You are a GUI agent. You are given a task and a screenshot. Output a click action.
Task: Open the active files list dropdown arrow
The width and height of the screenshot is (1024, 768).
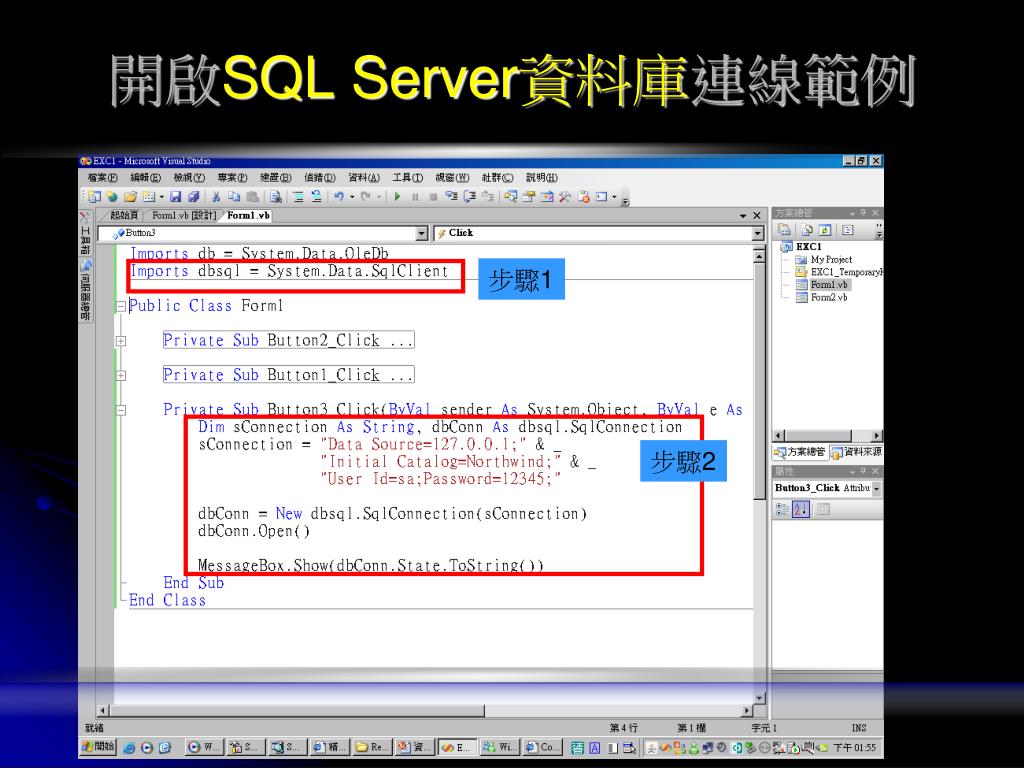[x=743, y=216]
